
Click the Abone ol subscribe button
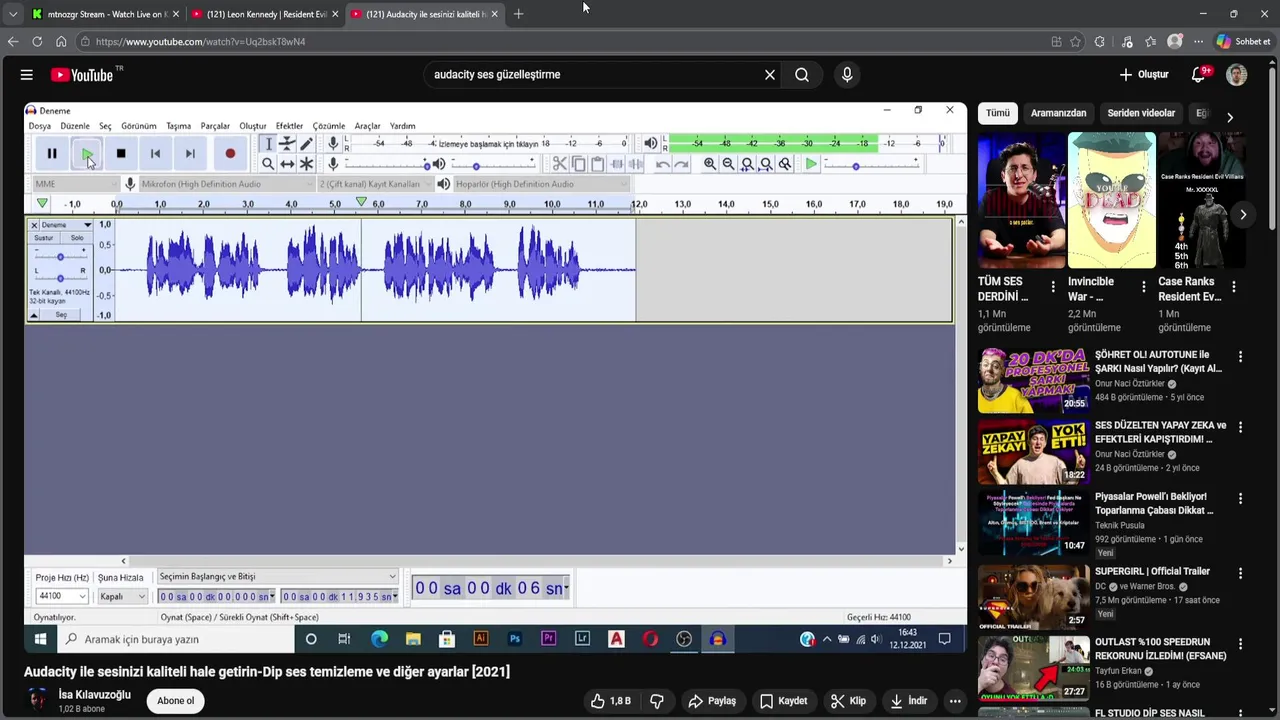(x=175, y=701)
